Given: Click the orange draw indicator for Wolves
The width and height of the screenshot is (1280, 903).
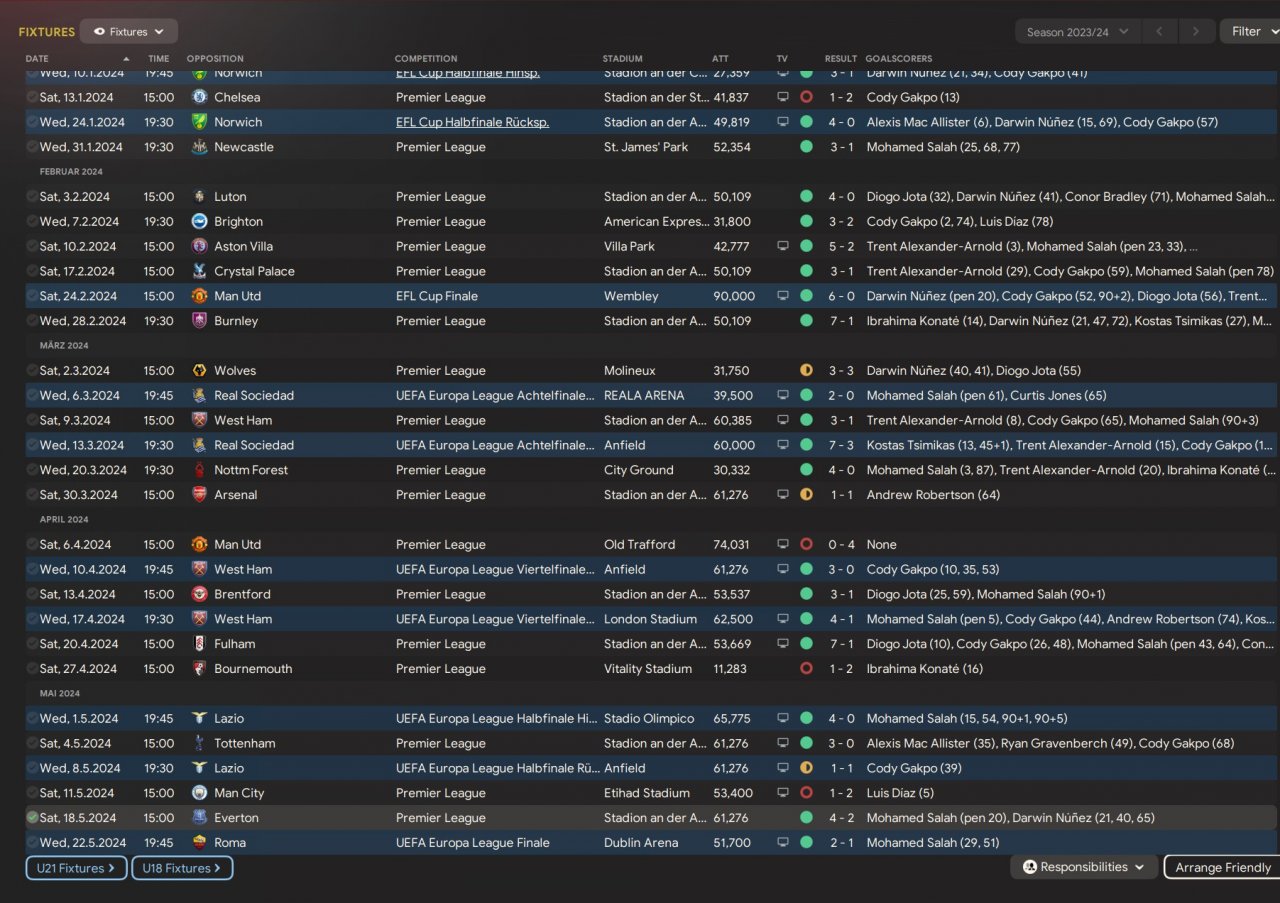Looking at the screenshot, I should pyautogui.click(x=806, y=371).
